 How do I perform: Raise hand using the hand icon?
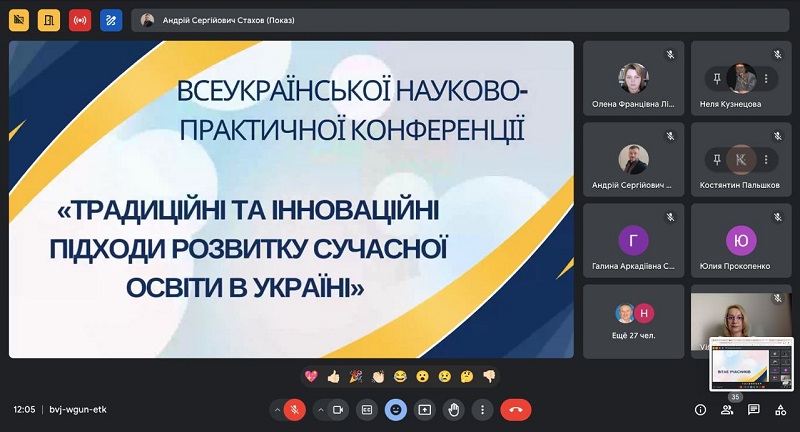pos(454,409)
